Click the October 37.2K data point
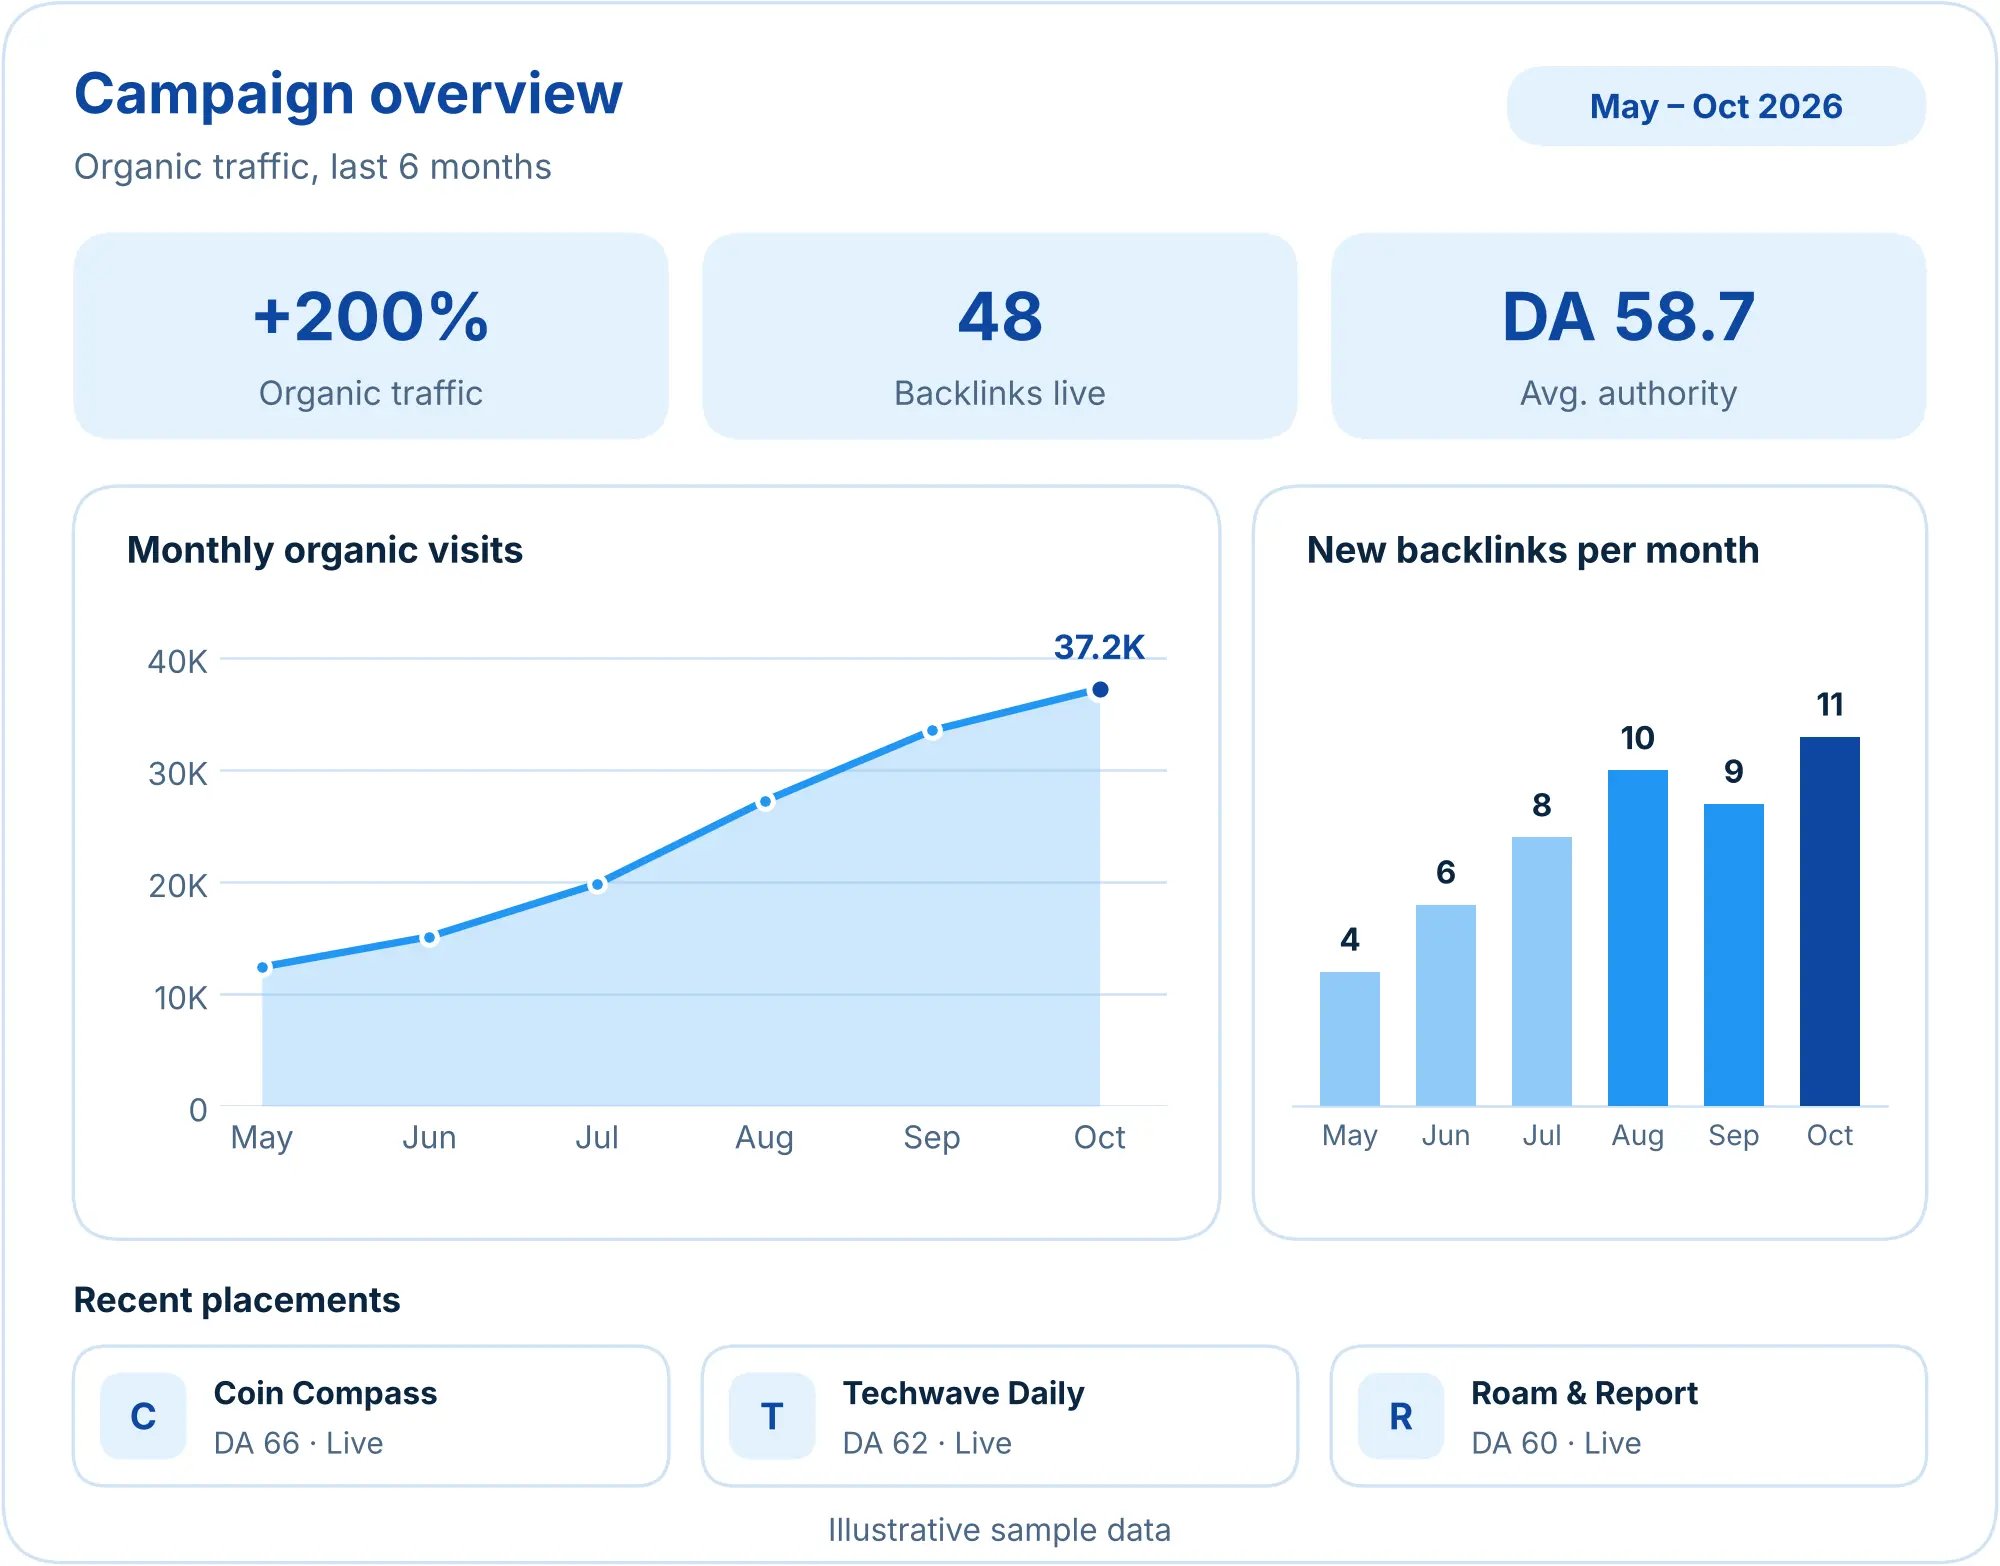The height and width of the screenshot is (1566, 2000). click(x=1100, y=689)
